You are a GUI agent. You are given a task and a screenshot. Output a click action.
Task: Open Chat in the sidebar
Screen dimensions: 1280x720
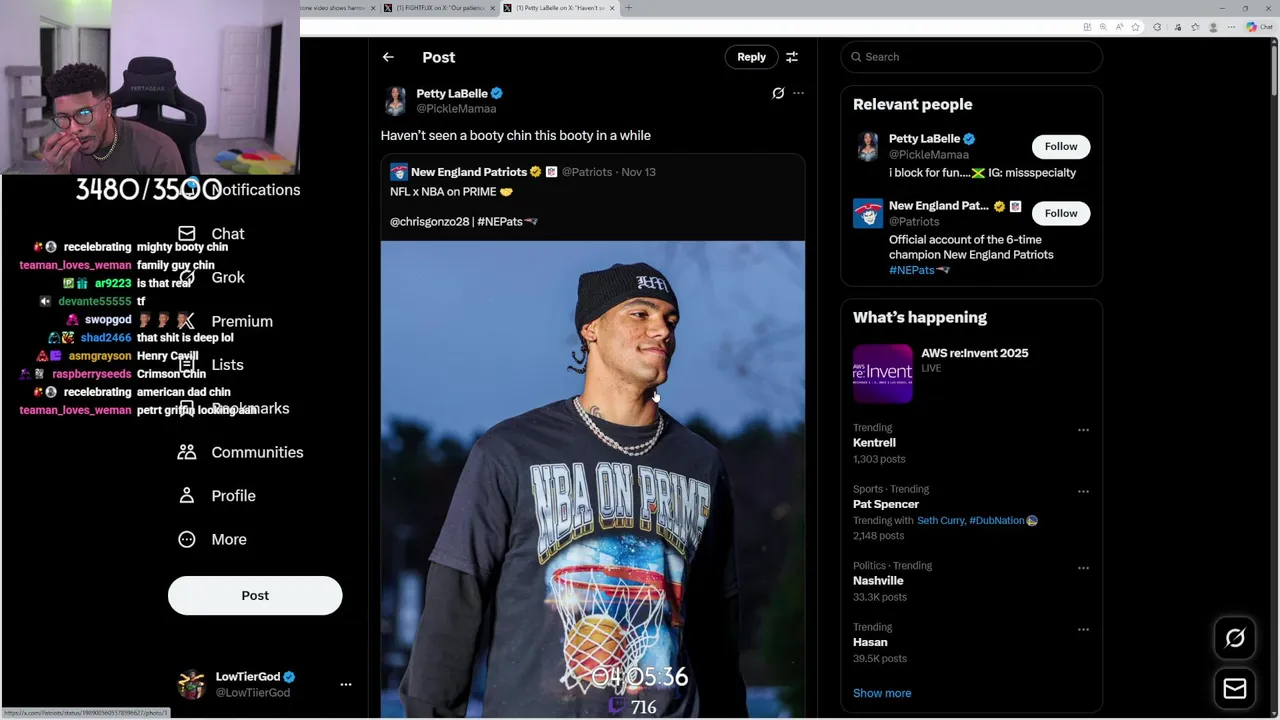(228, 233)
